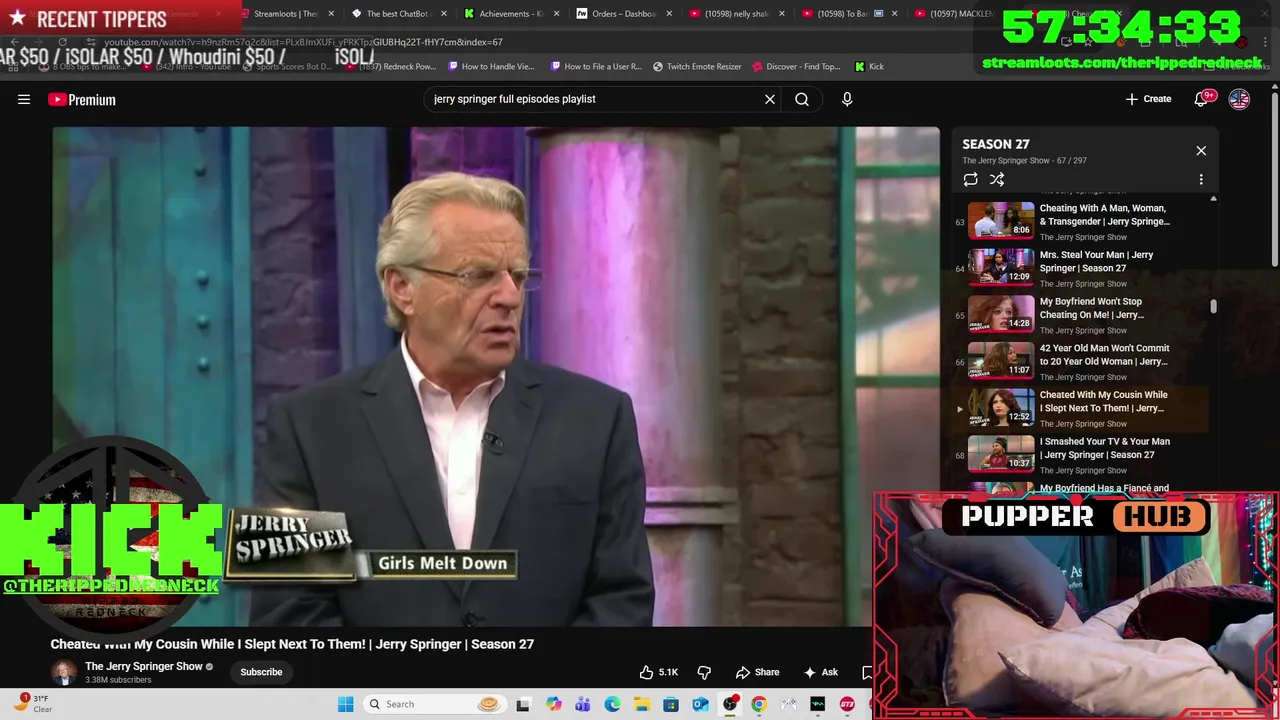Open 'Twitch Emote Resizer' bookmark
Image resolution: width=1280 pixels, height=720 pixels.
697,66
